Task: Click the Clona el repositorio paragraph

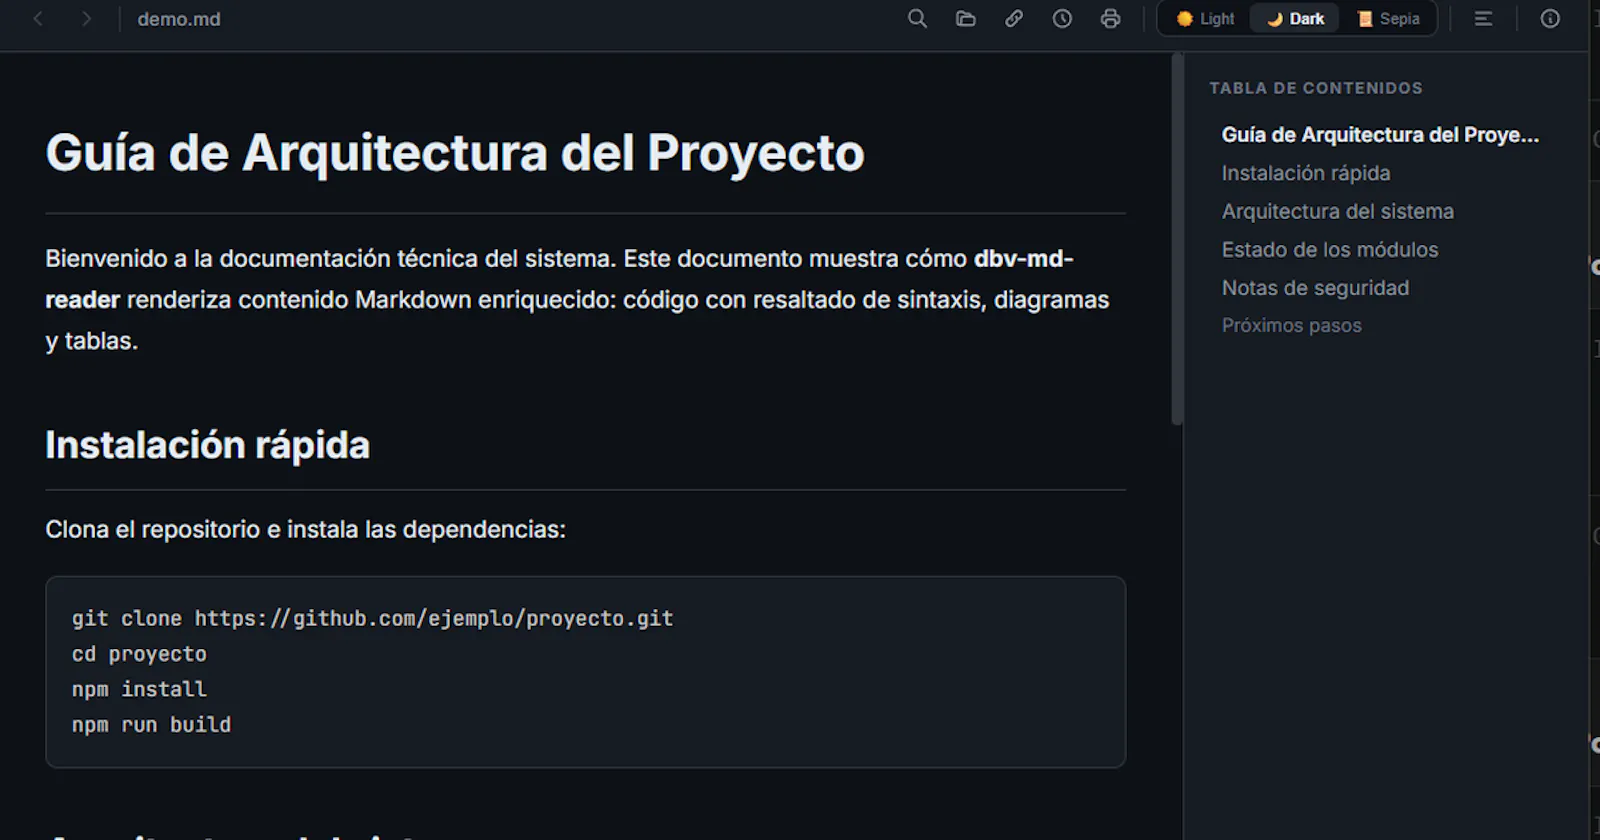Action: coord(305,529)
